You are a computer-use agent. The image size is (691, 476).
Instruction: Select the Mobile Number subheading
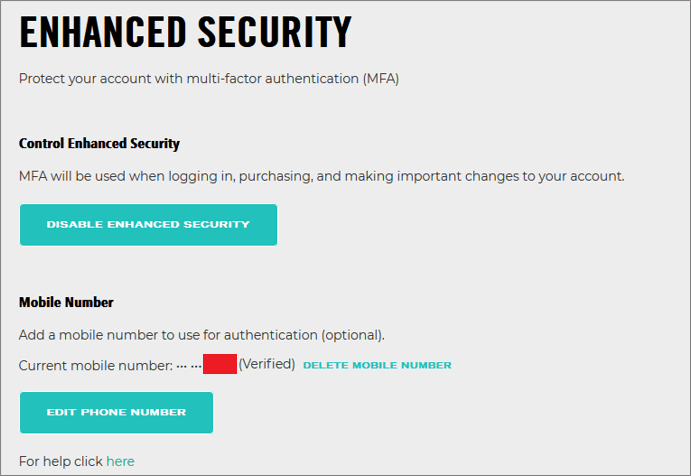pos(66,302)
